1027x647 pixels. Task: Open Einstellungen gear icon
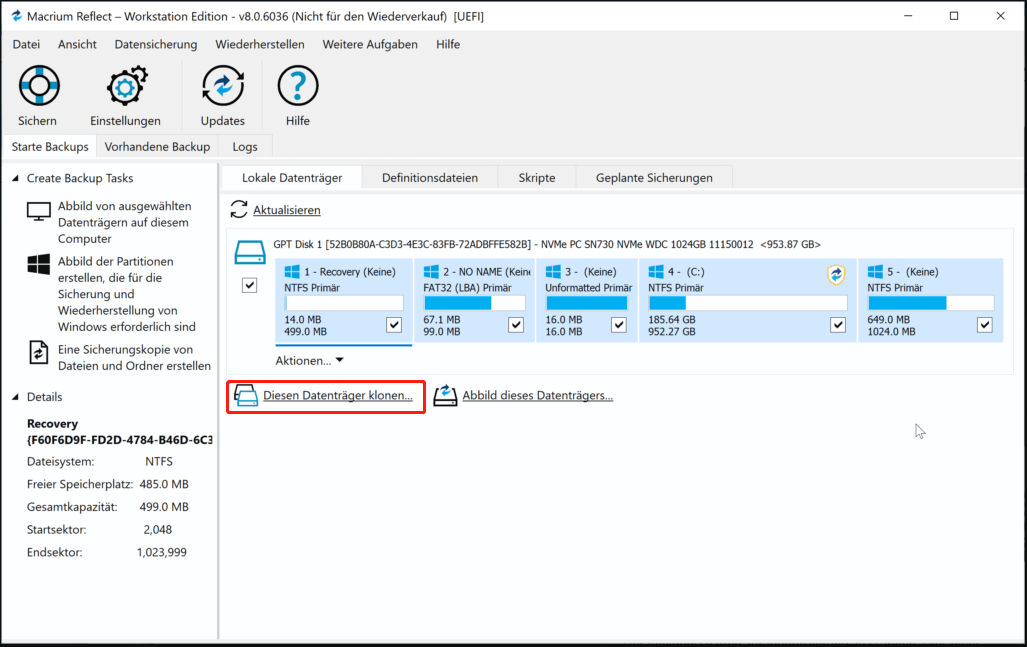[x=126, y=86]
